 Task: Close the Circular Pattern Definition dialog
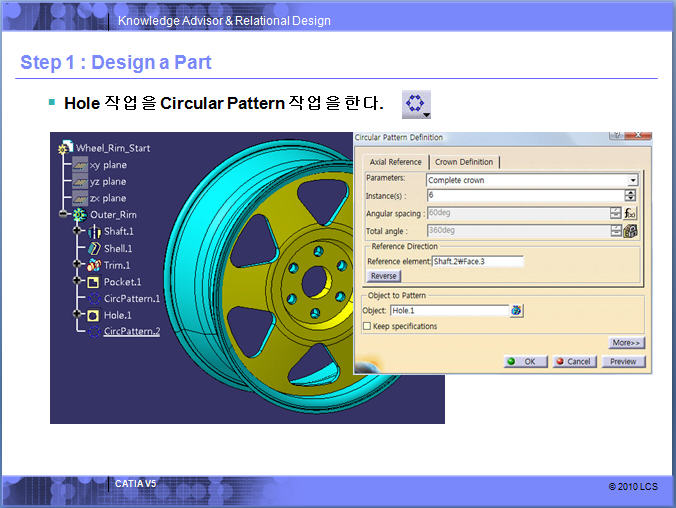click(x=638, y=135)
